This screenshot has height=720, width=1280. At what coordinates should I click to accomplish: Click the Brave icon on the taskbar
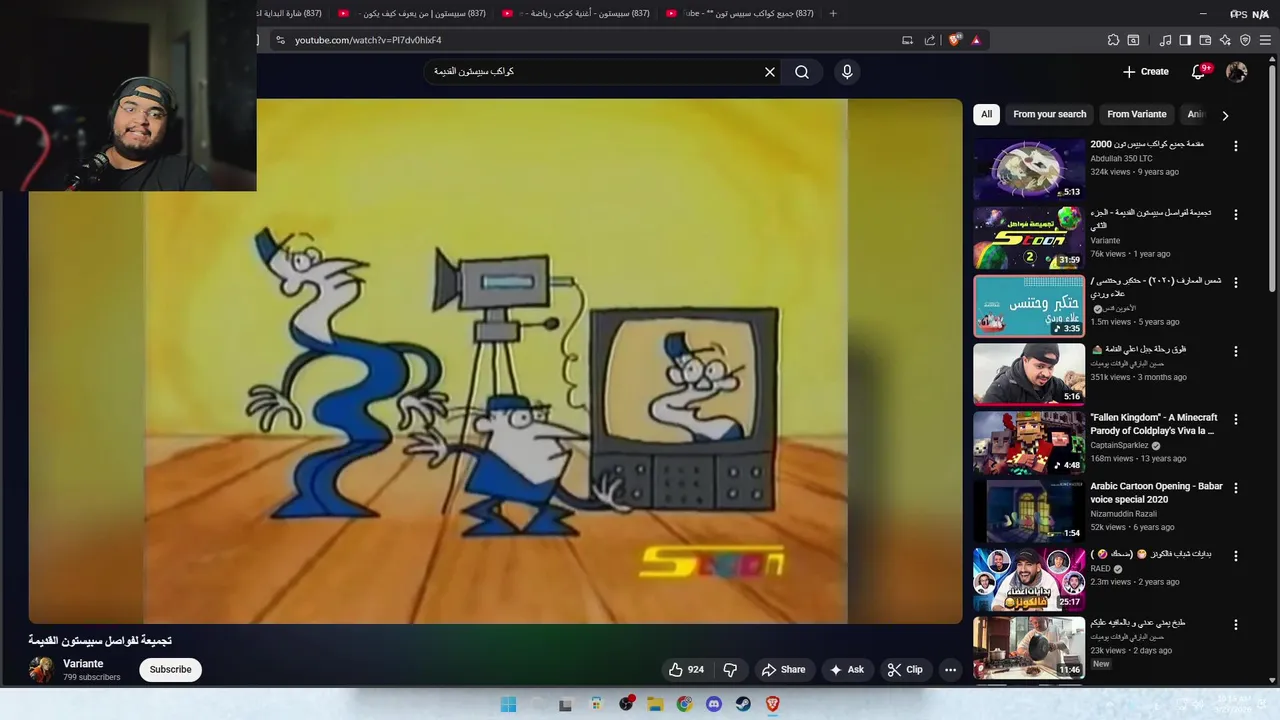click(x=772, y=704)
